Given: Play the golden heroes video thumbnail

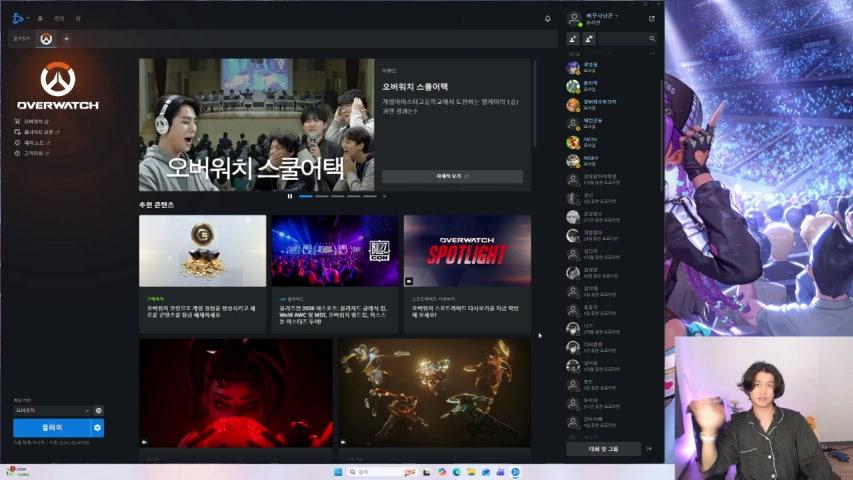Looking at the screenshot, I should point(434,393).
